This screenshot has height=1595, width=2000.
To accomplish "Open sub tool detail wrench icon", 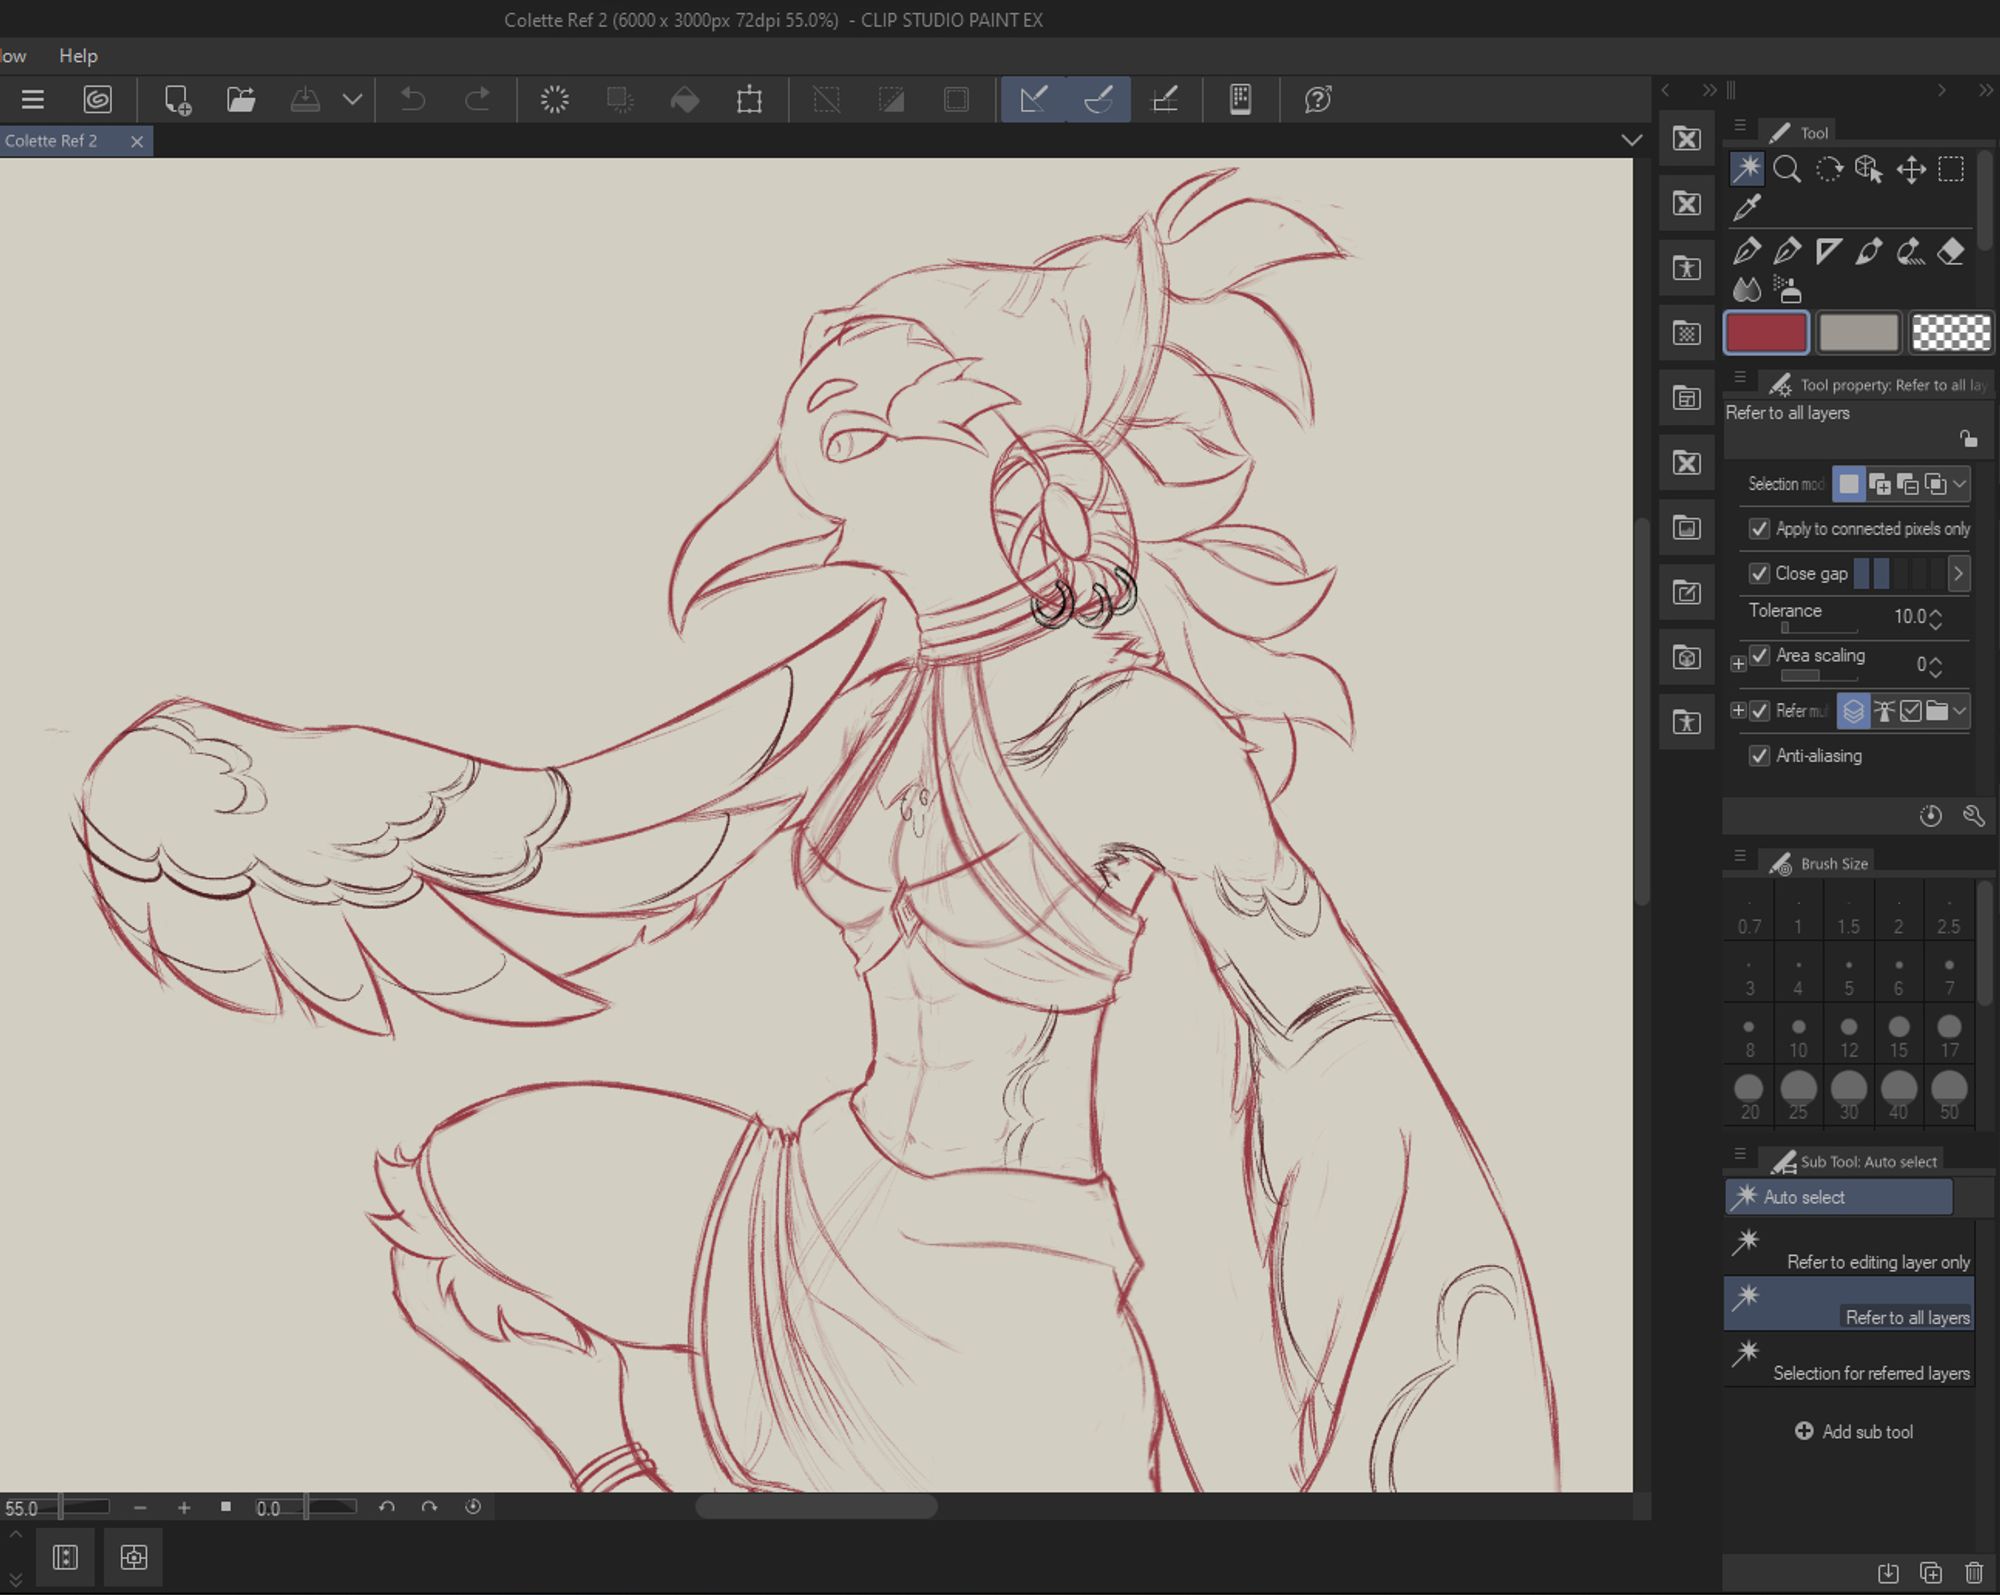I will pyautogui.click(x=1973, y=816).
